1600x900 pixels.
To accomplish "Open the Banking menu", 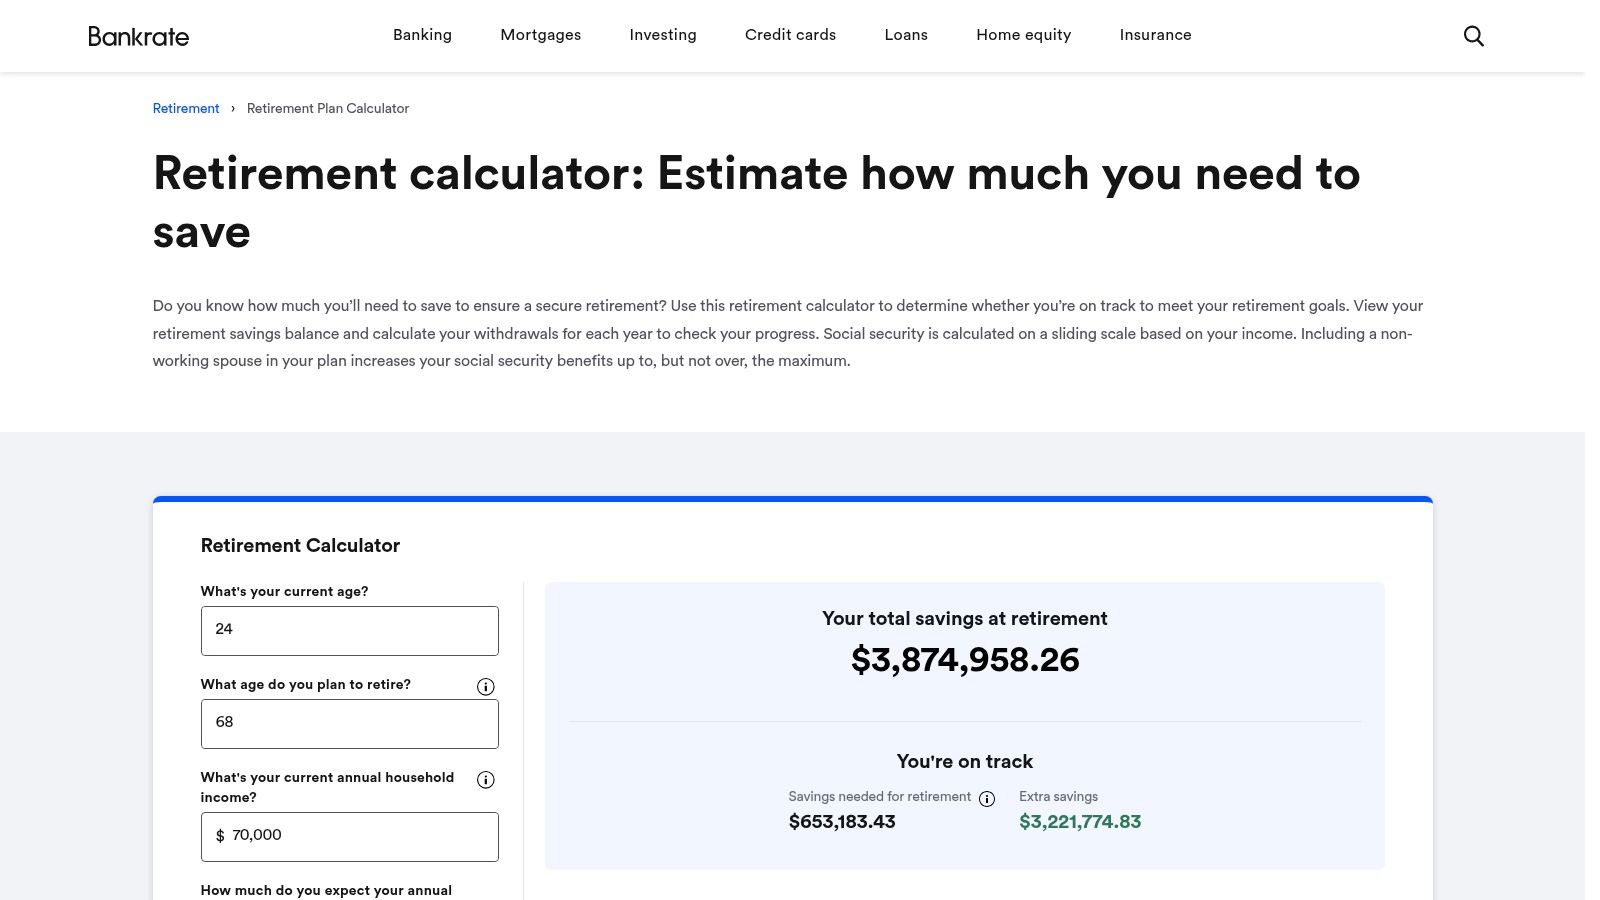I will click(422, 35).
